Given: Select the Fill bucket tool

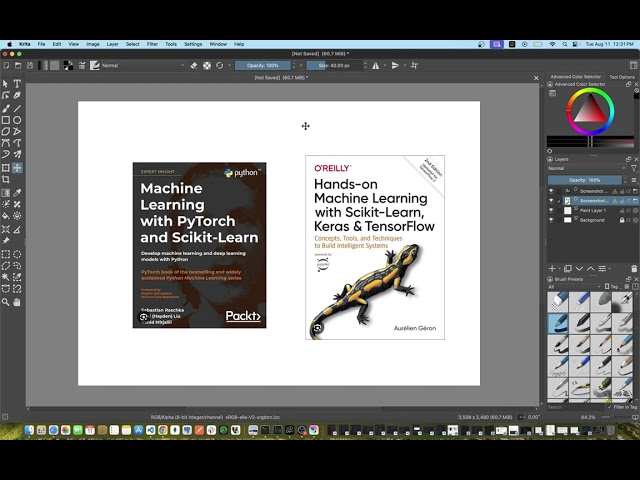Looking at the screenshot, I should [x=6, y=216].
